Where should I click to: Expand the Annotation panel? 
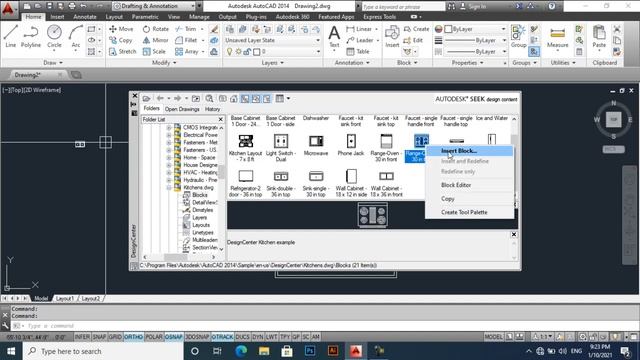point(352,63)
